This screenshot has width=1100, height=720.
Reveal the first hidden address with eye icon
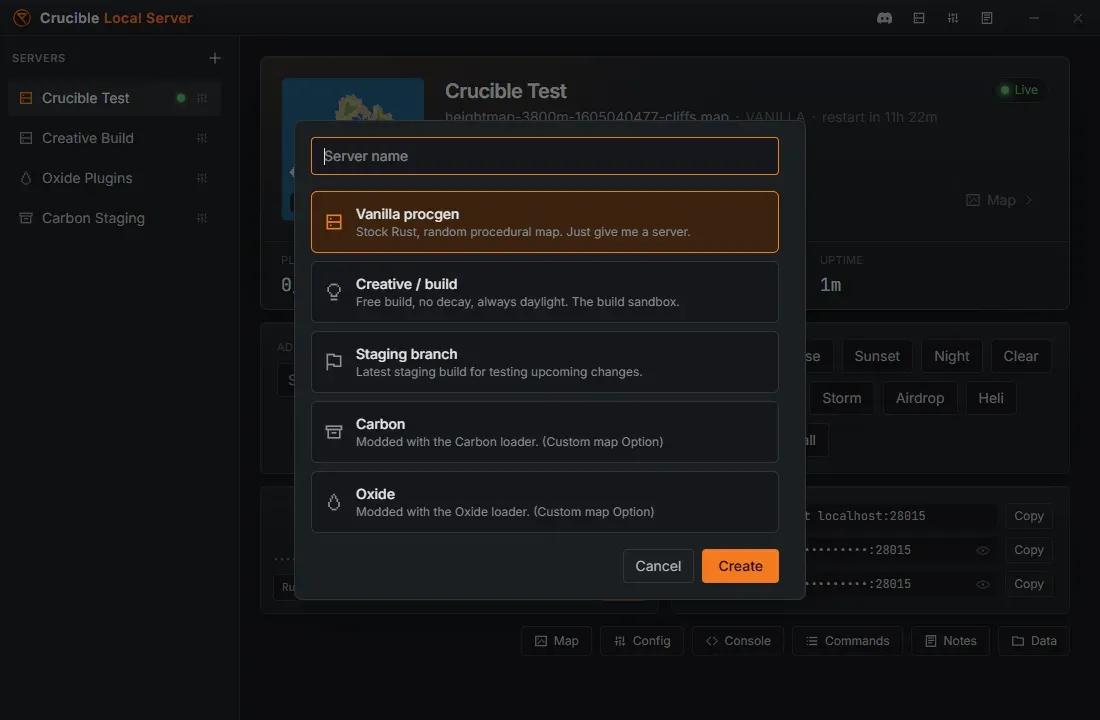(x=983, y=550)
